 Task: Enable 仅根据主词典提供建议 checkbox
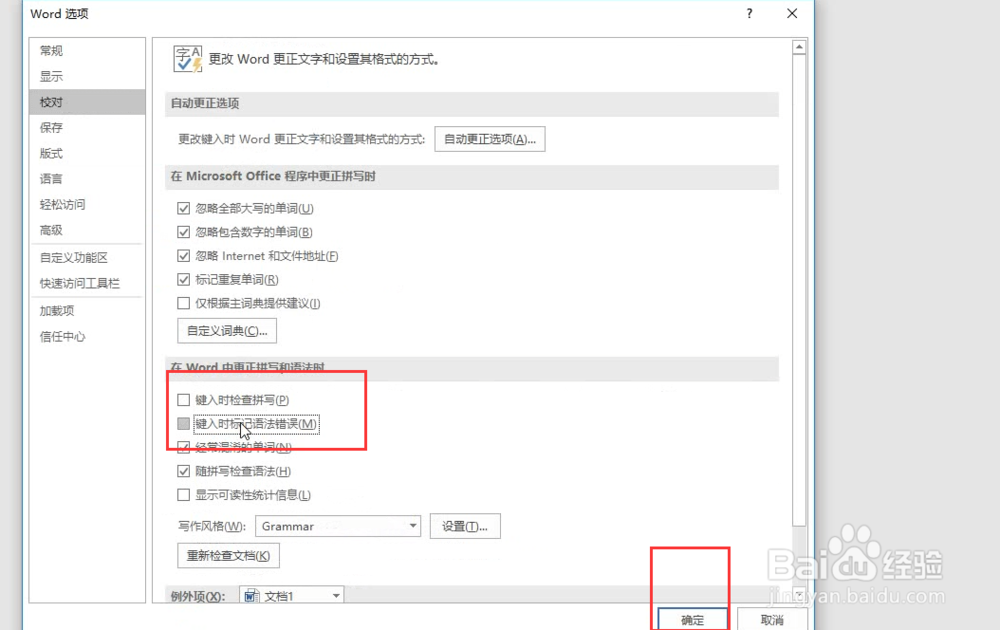184,303
